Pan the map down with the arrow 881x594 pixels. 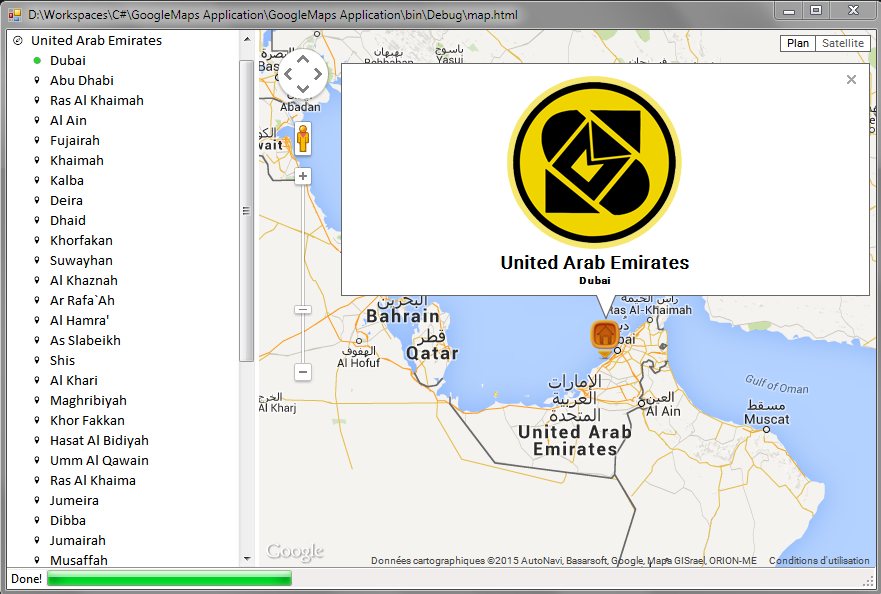303,88
